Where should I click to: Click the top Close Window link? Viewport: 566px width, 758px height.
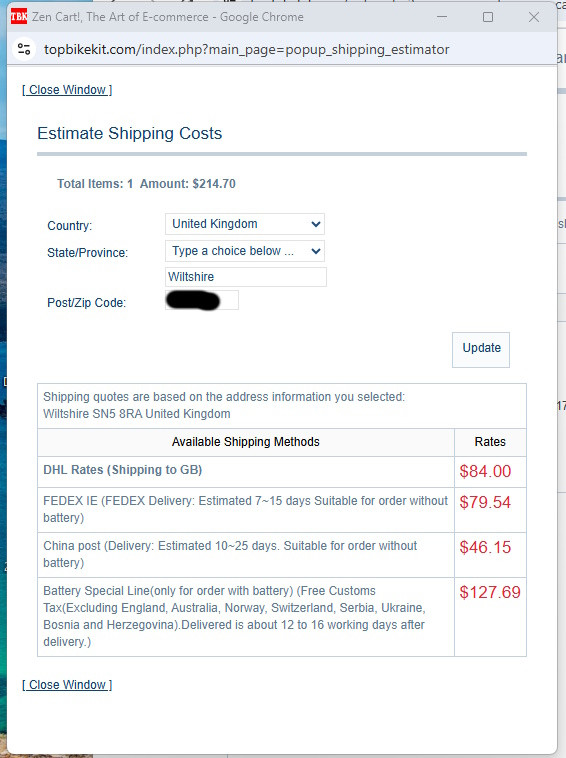[67, 90]
